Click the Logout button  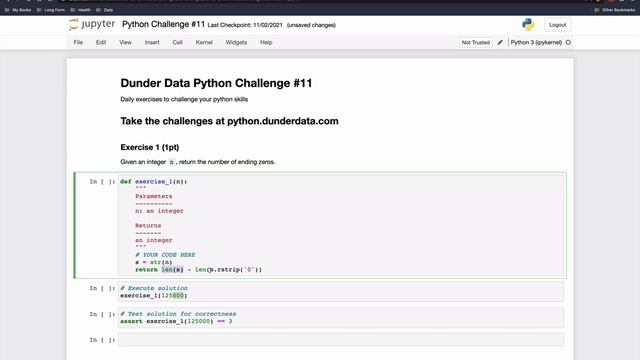coord(558,25)
